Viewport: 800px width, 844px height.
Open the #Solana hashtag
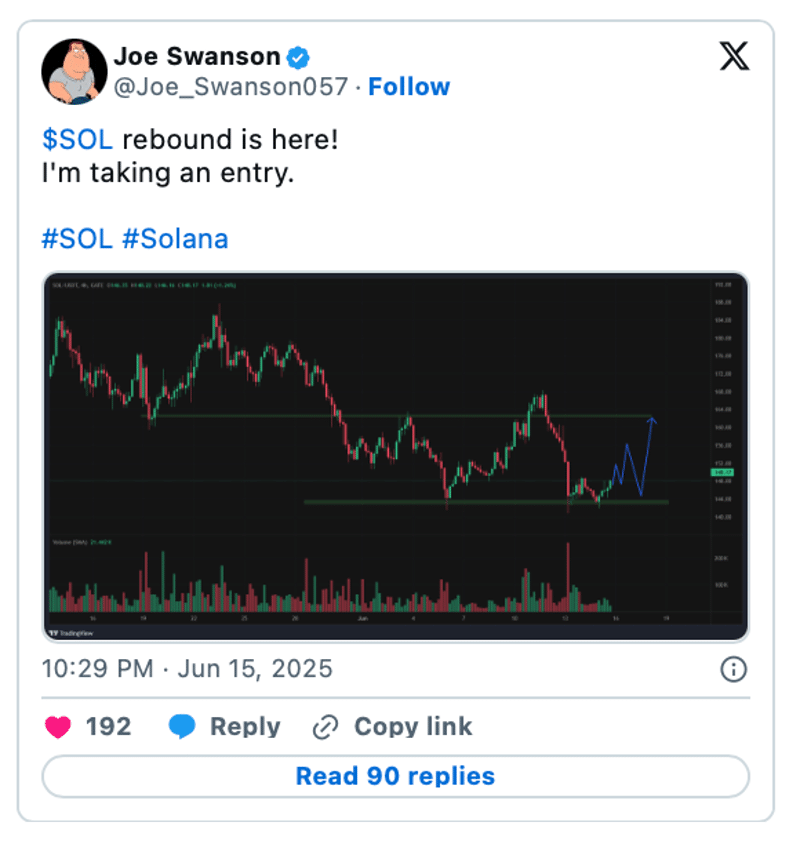(x=174, y=239)
